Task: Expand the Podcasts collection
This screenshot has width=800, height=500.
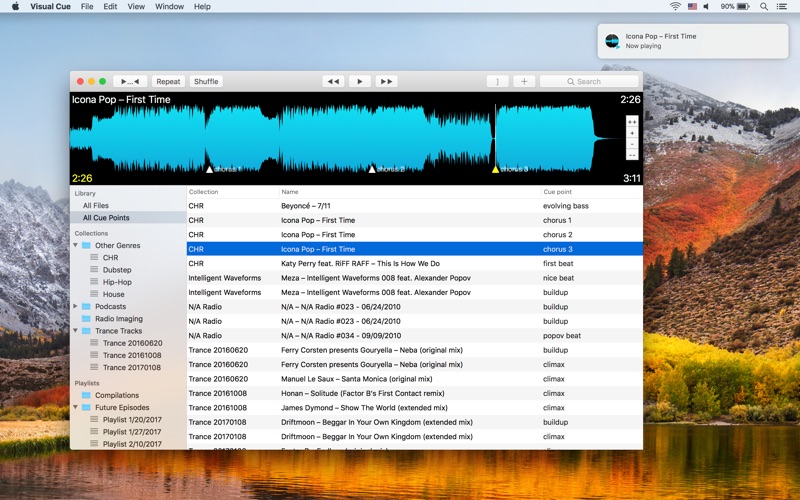Action: [75, 306]
